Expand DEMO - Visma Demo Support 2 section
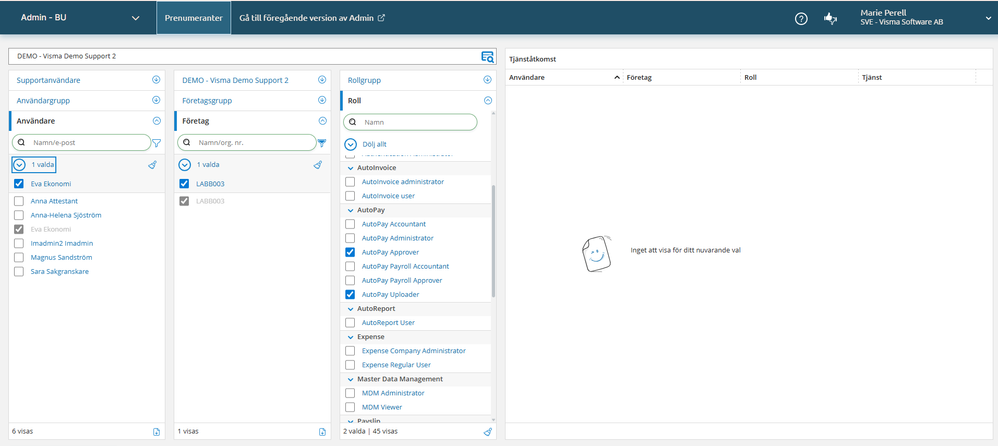 click(322, 80)
